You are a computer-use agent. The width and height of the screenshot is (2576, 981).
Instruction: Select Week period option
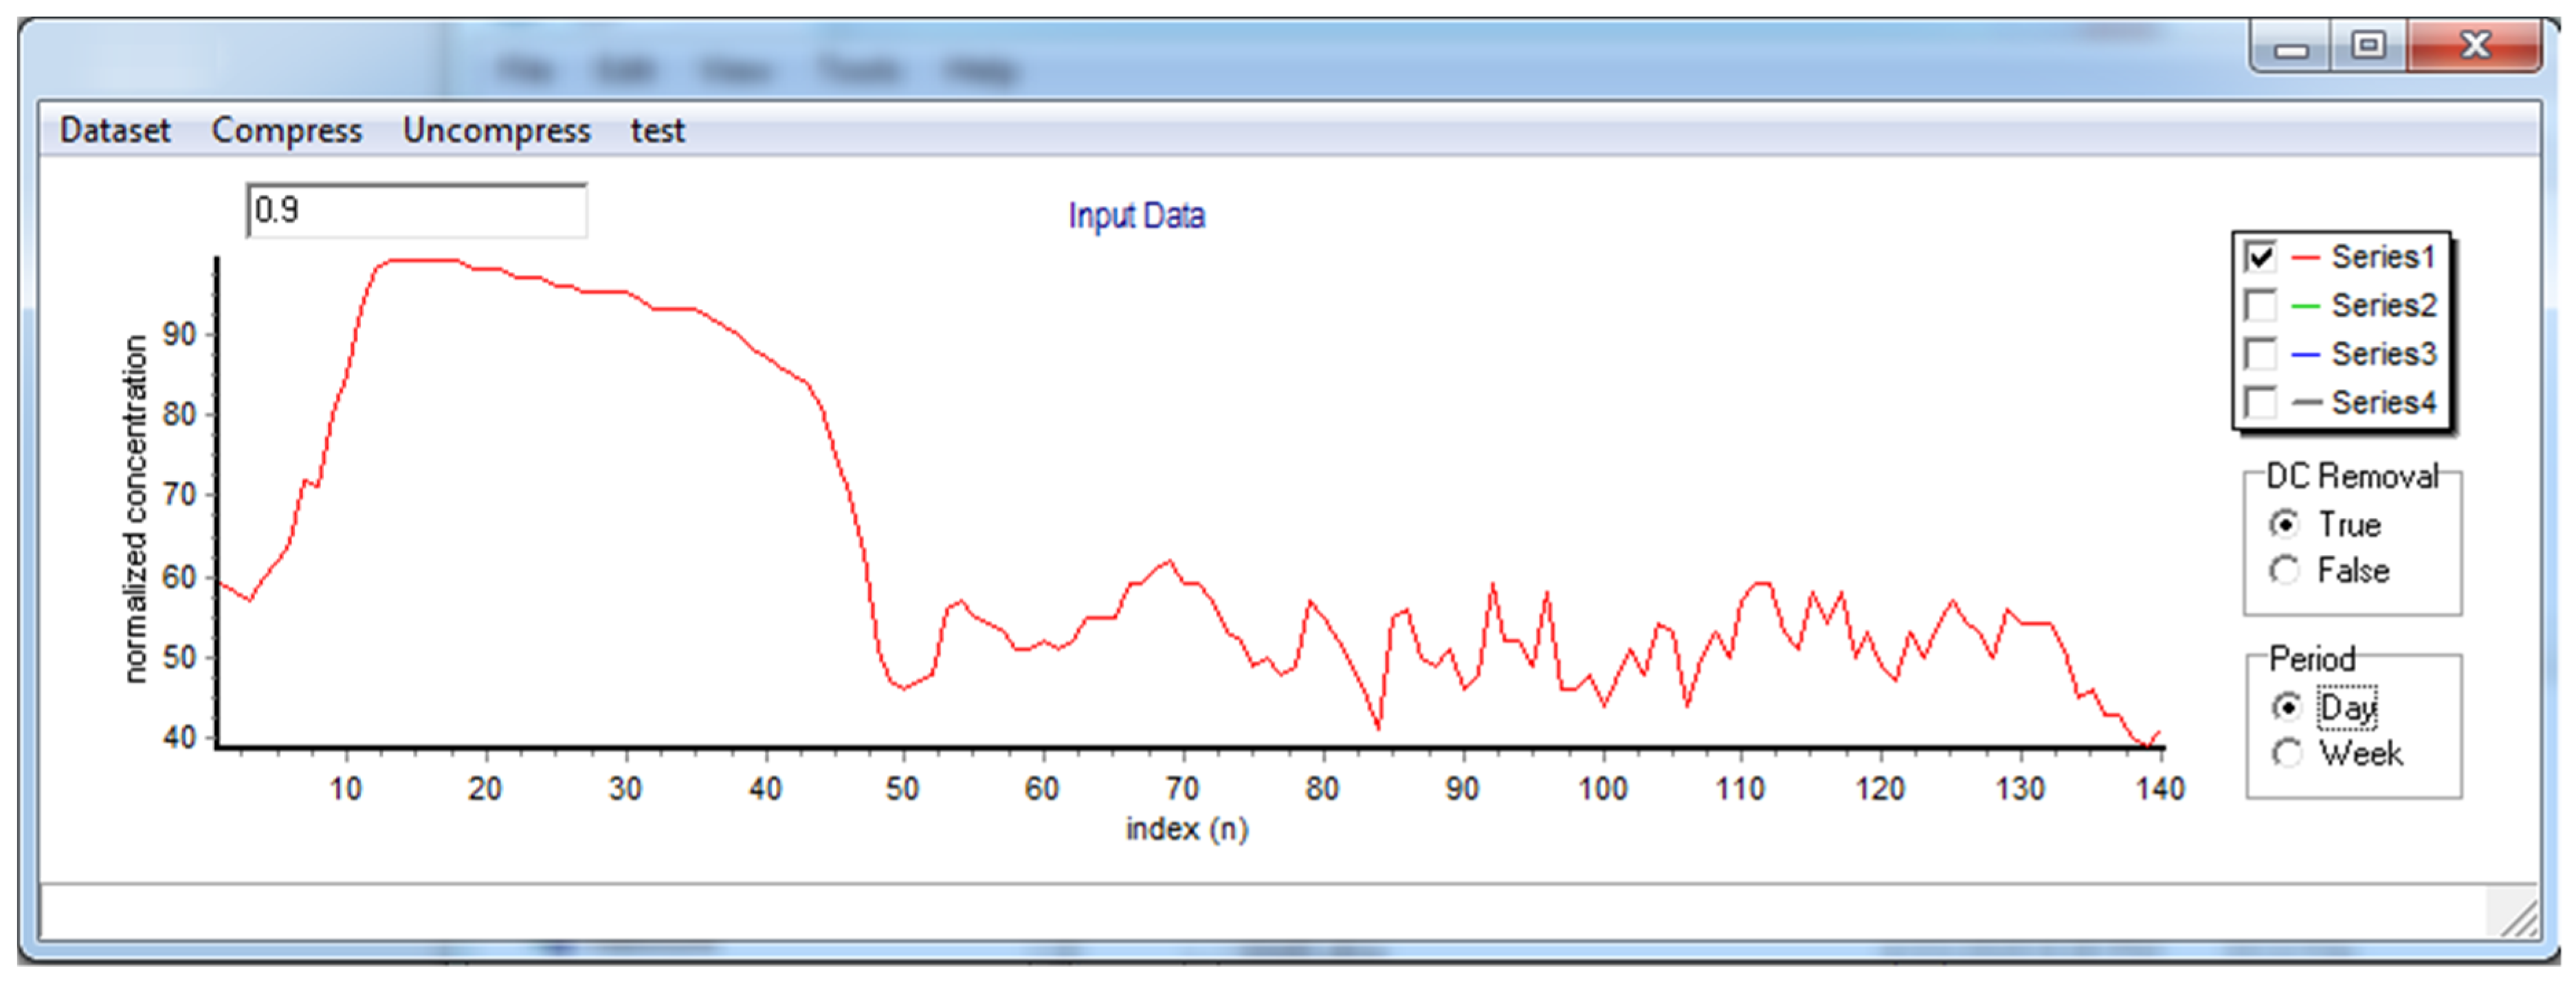[2286, 753]
